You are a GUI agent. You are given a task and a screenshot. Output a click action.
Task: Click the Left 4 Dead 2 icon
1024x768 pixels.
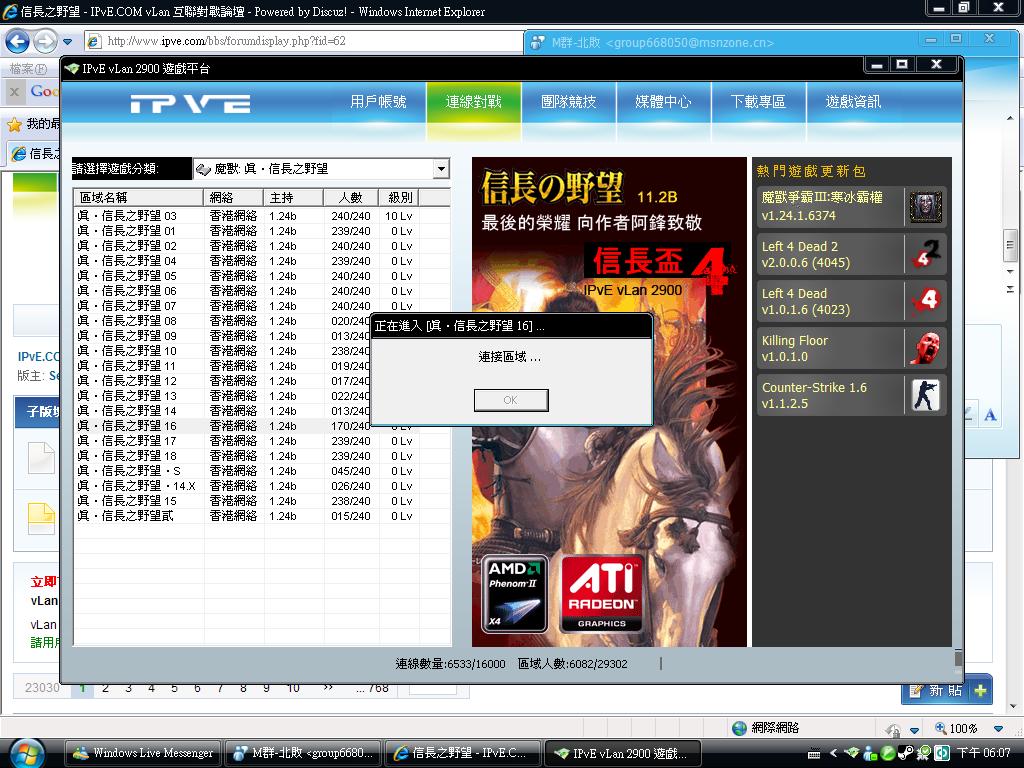(925, 254)
